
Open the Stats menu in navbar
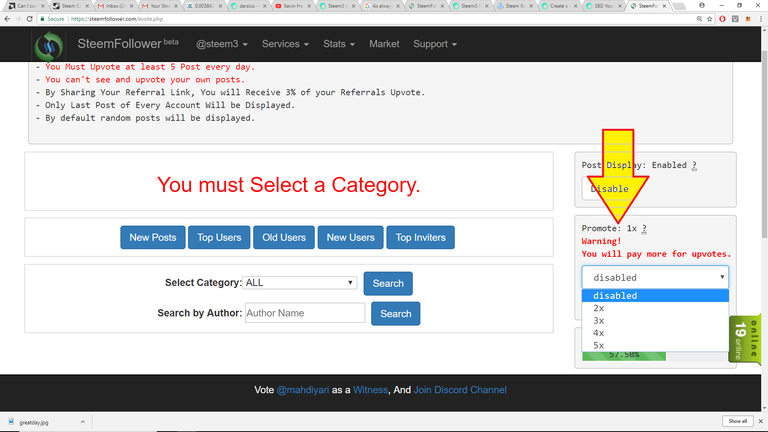click(339, 44)
